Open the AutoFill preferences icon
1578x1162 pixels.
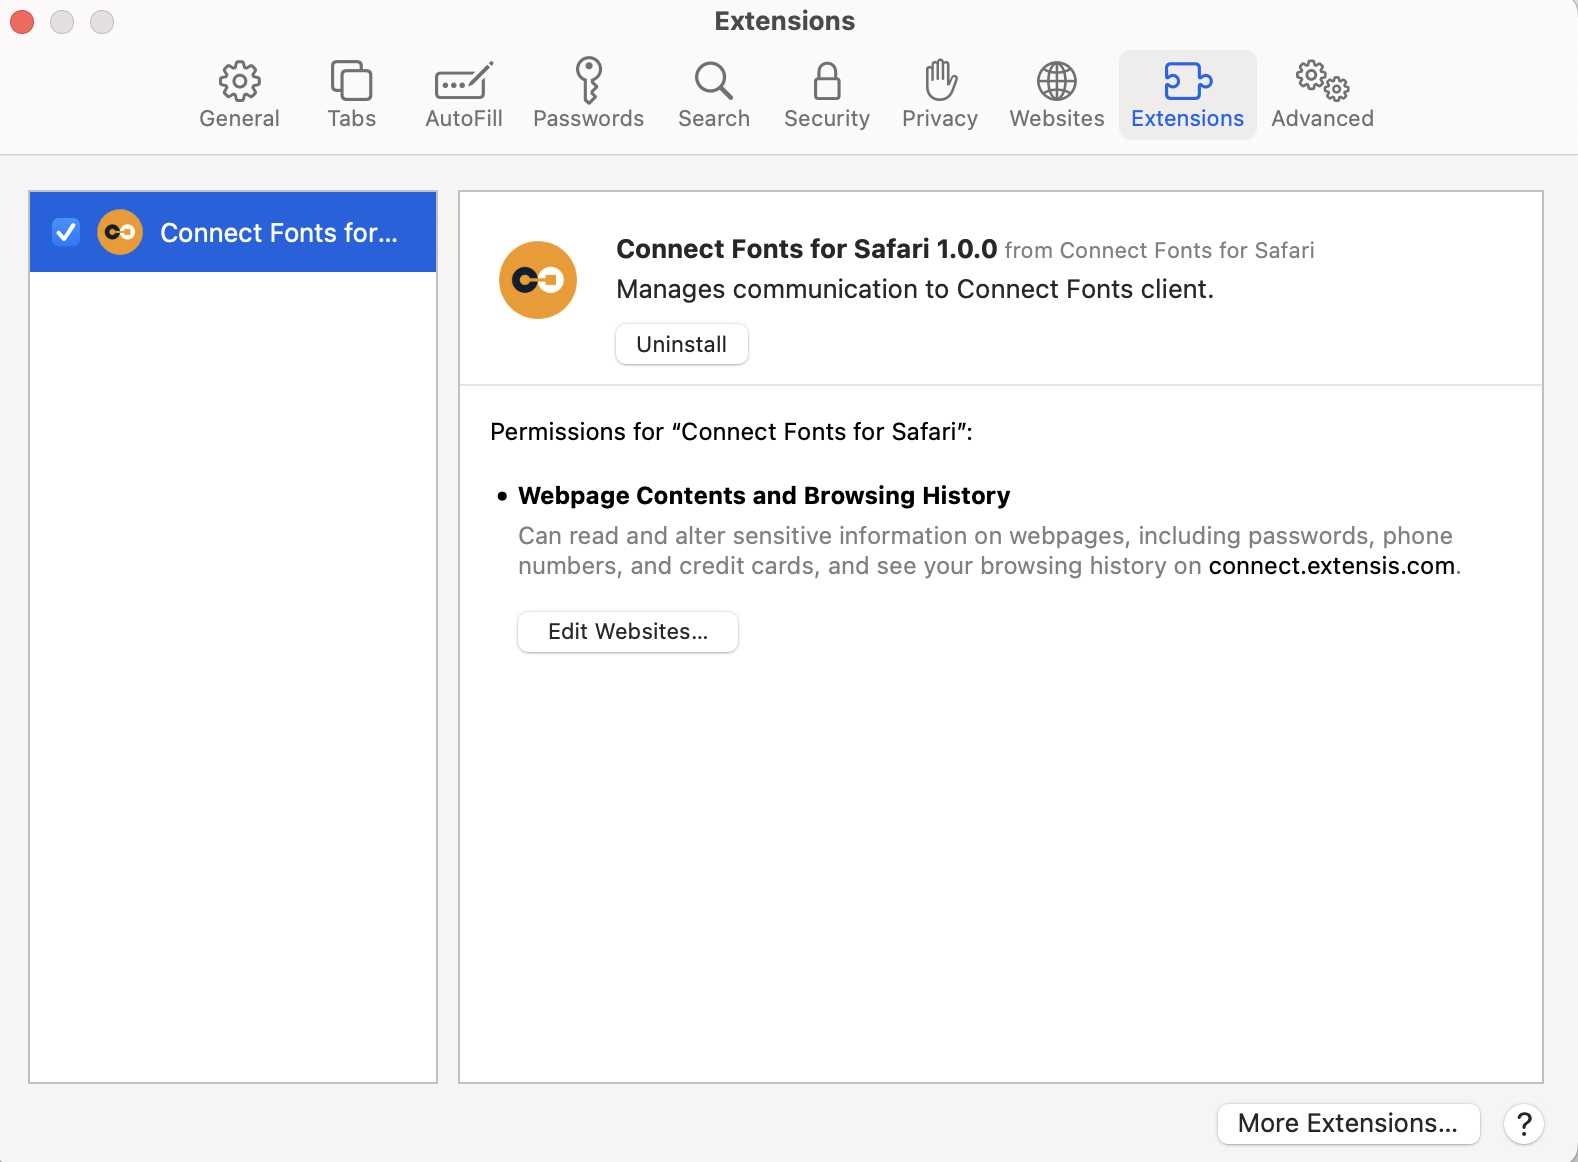[464, 81]
